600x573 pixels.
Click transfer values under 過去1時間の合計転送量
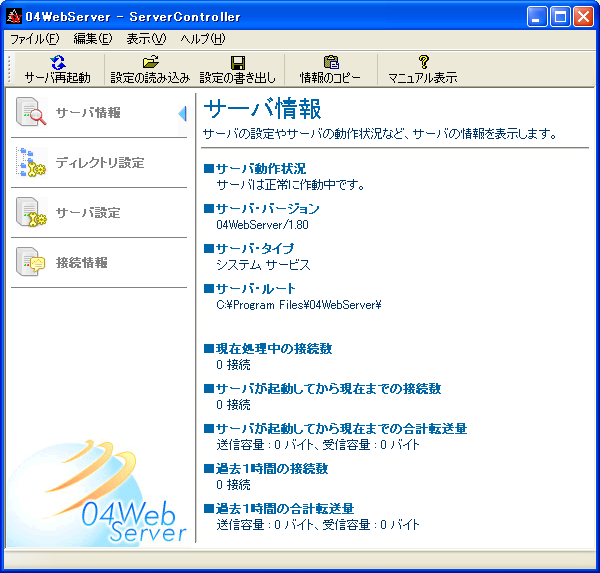318,525
